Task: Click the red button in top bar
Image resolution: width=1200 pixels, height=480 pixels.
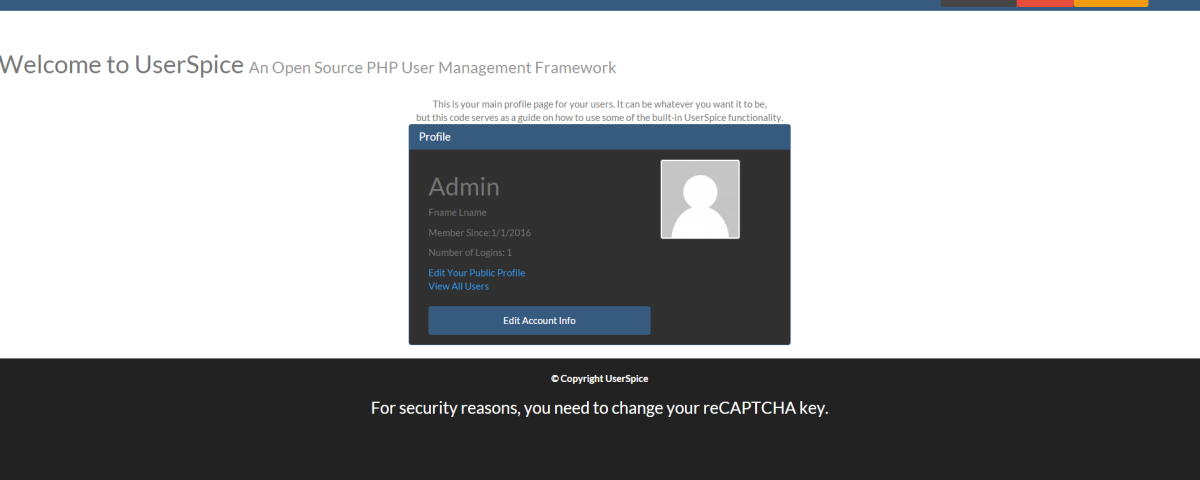Action: pyautogui.click(x=1045, y=3)
